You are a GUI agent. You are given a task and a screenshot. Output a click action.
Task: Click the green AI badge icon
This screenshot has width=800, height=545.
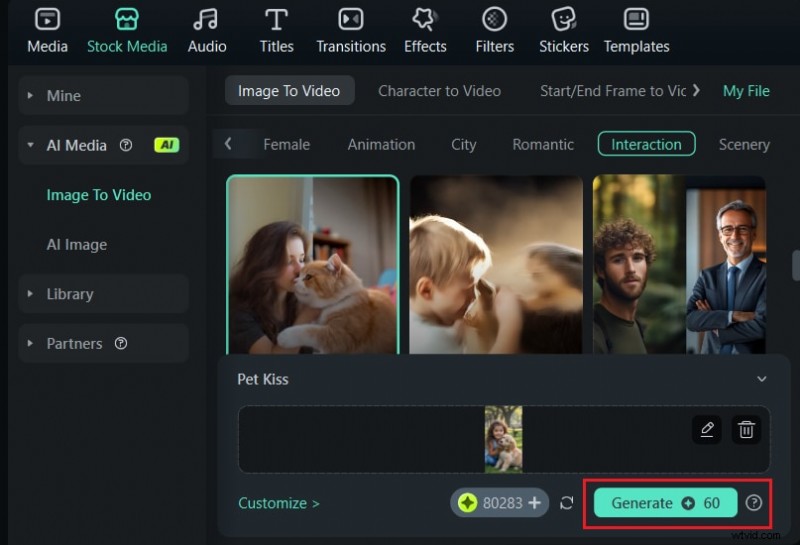(x=166, y=145)
